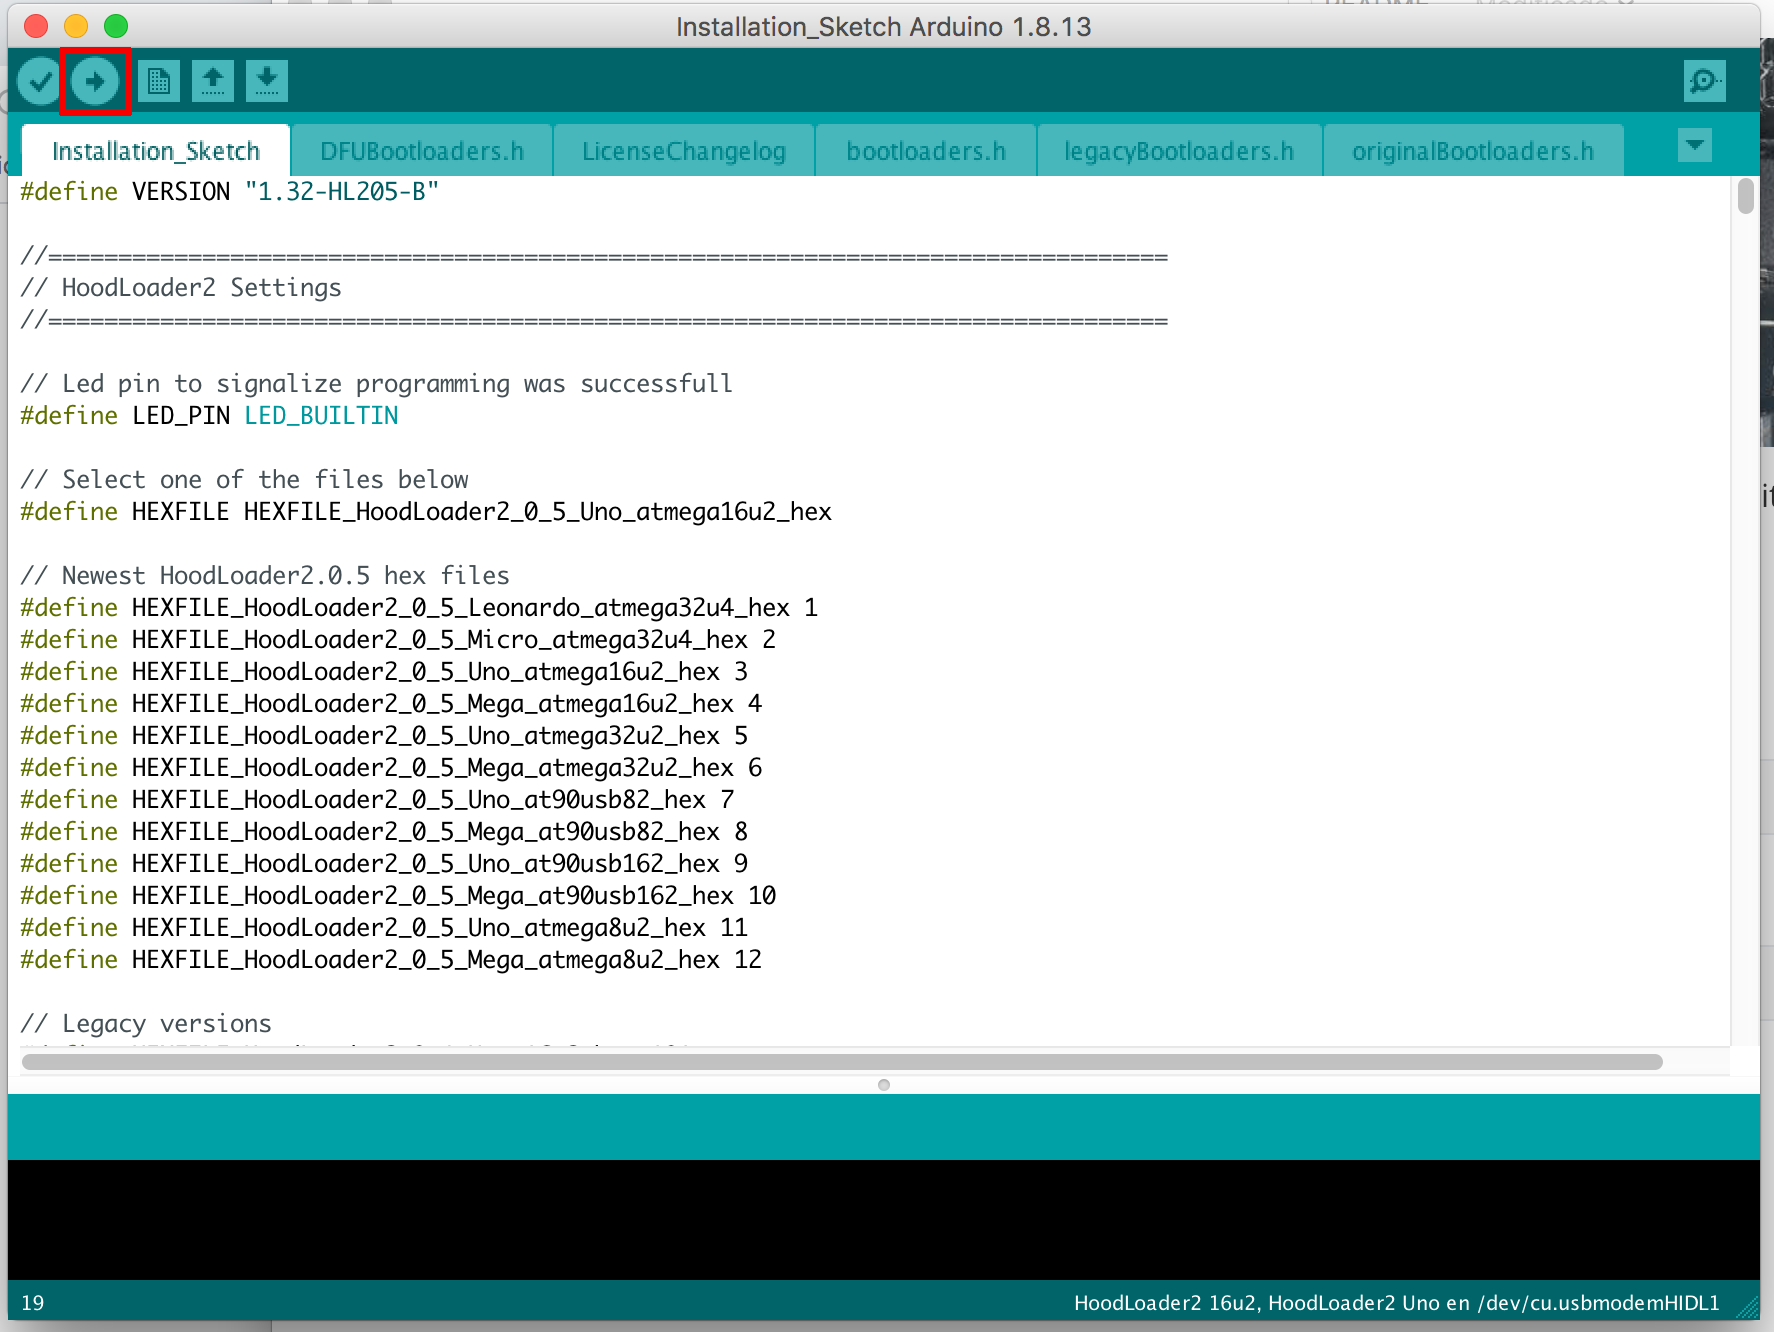
Task: Click the Uno_atmega8u2_hex 11 define line
Action: pyautogui.click(x=384, y=927)
